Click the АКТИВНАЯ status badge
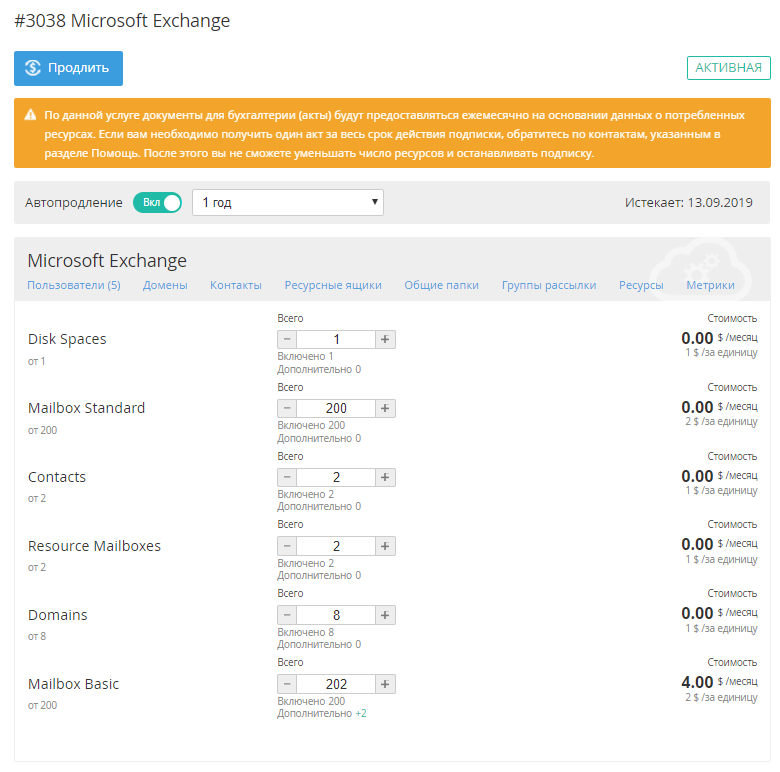Viewport: 780px width, 772px height. (728, 68)
